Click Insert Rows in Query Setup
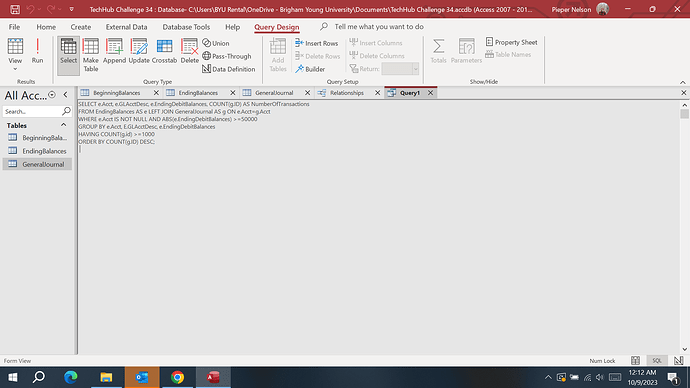690x388 pixels. click(316, 43)
